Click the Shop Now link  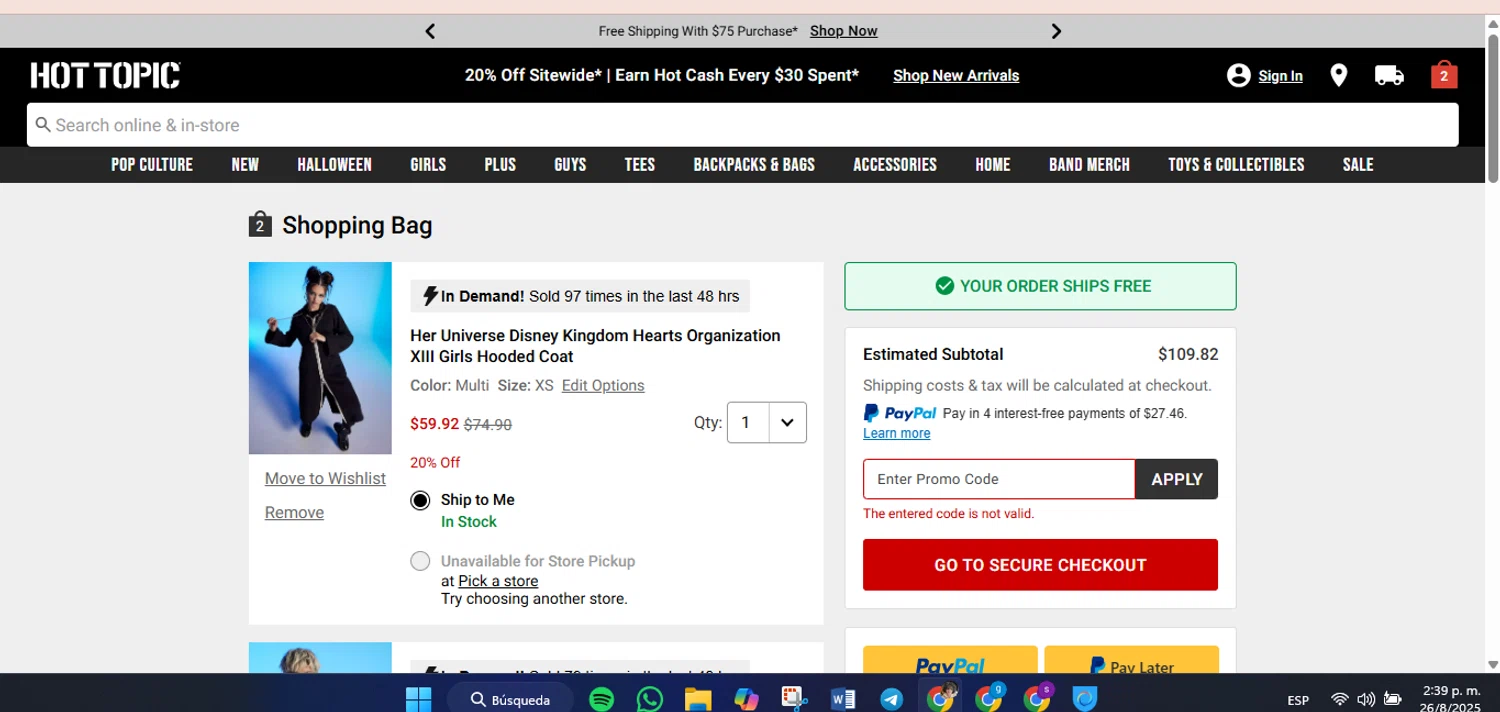843,31
